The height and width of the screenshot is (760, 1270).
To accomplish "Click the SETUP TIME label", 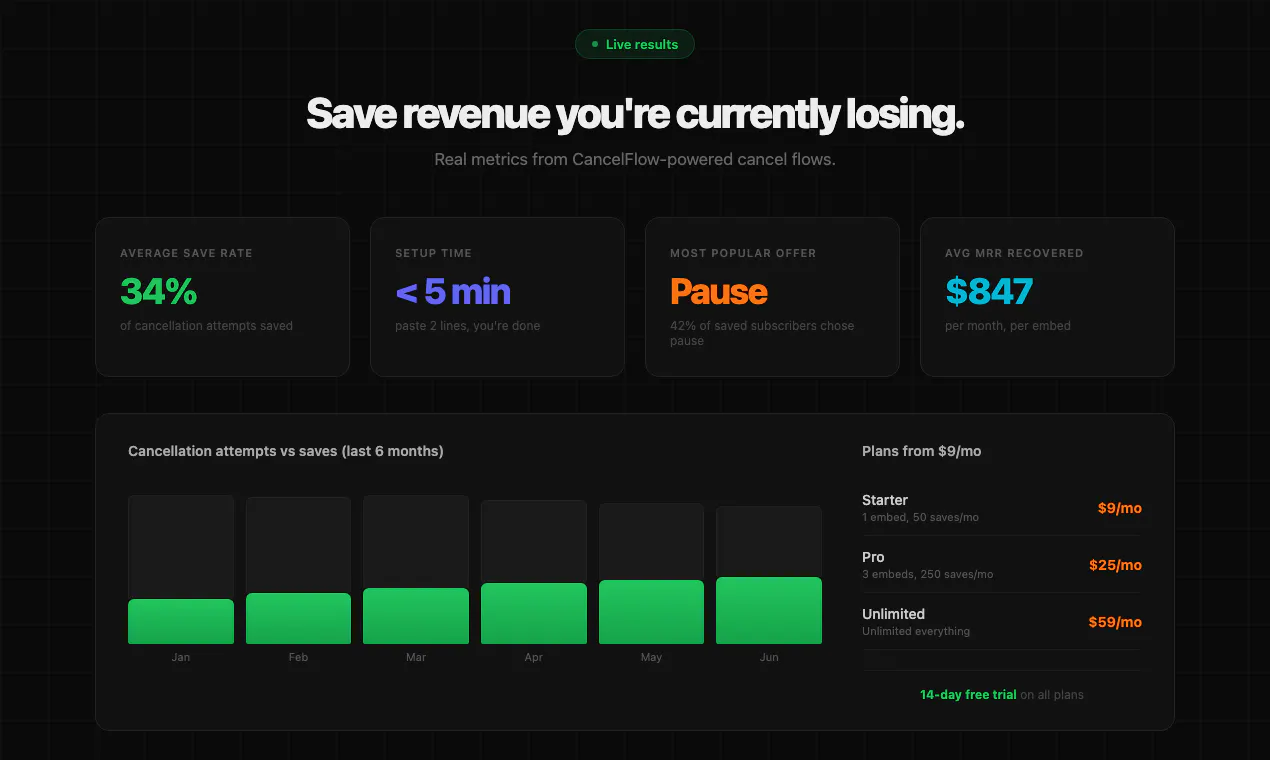I will 433,253.
